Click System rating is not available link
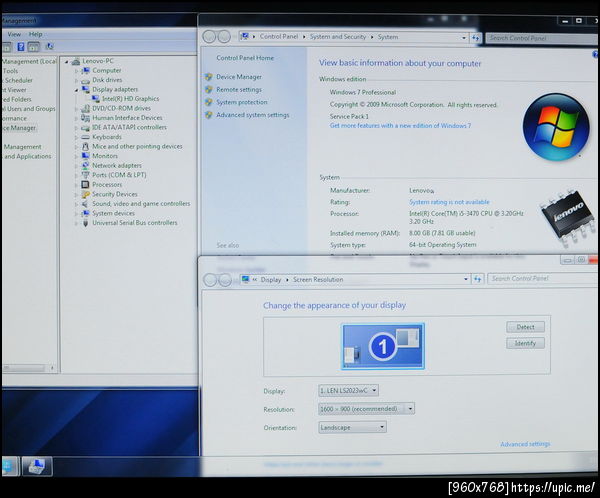 point(449,202)
